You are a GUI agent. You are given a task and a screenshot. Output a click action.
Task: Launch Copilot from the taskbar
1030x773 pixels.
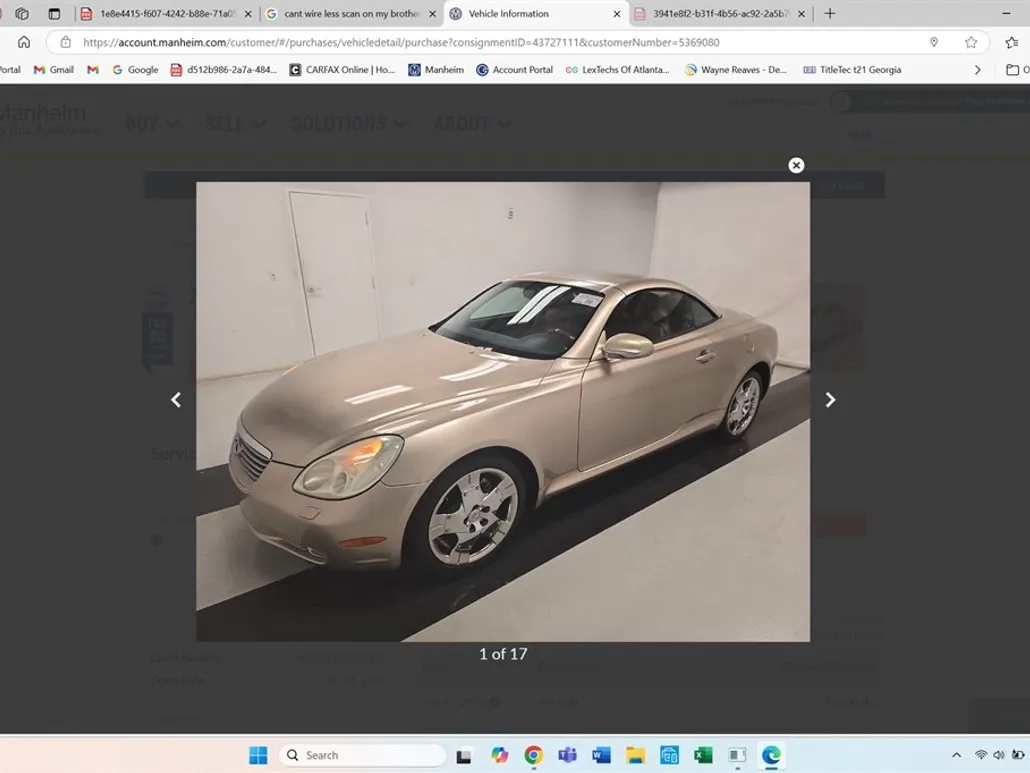point(499,755)
